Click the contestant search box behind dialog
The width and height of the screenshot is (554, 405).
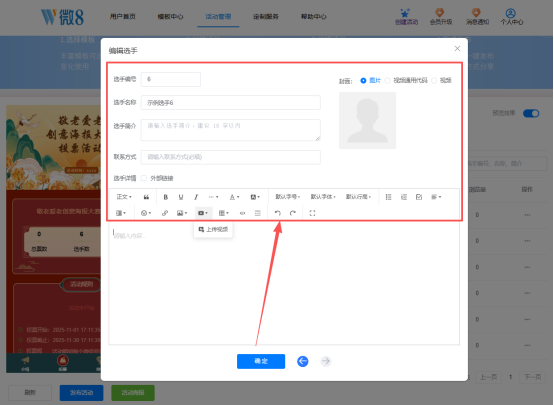tap(507, 164)
